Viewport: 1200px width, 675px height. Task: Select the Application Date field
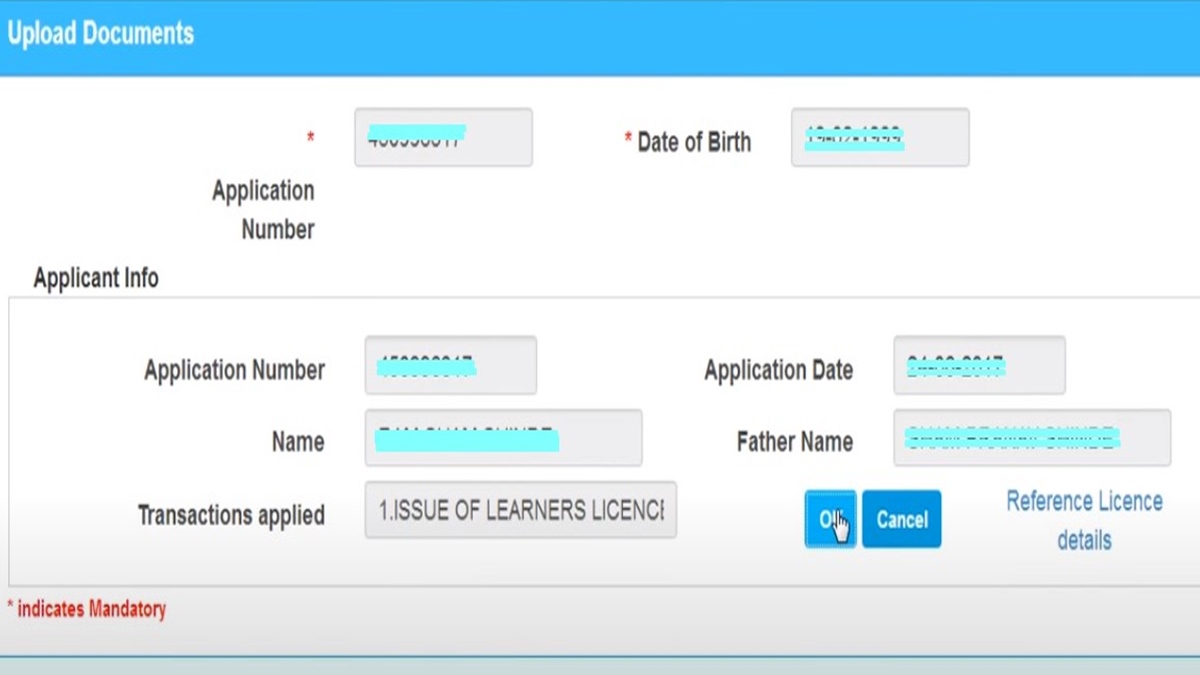[979, 365]
